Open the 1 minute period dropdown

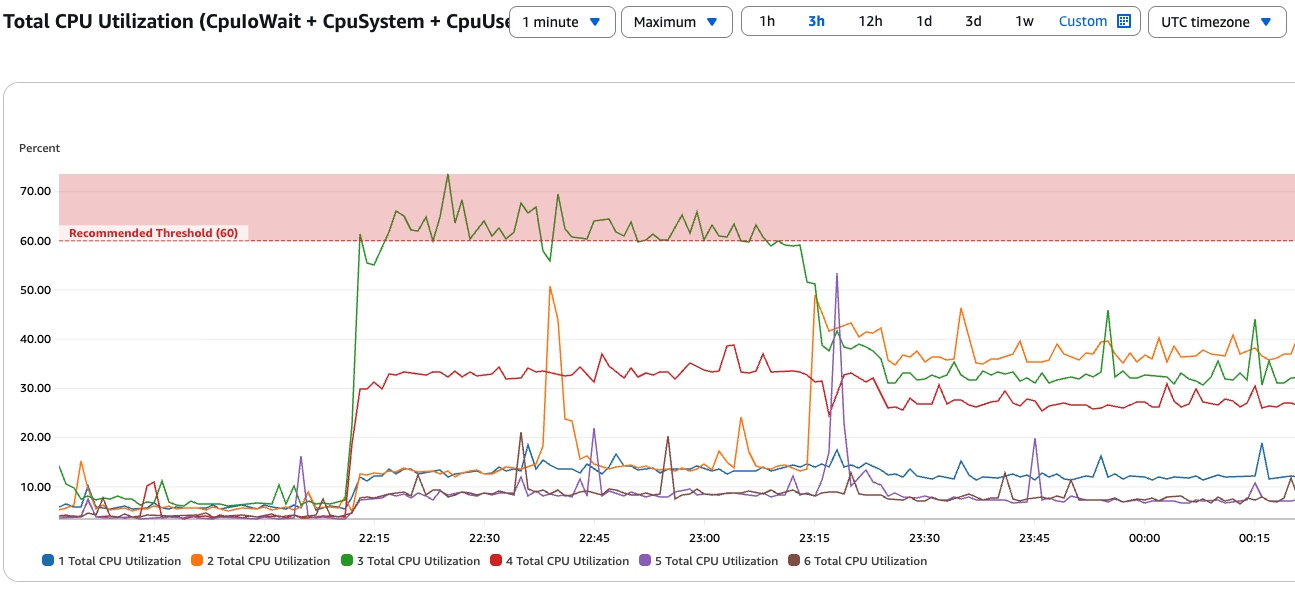tap(561, 21)
